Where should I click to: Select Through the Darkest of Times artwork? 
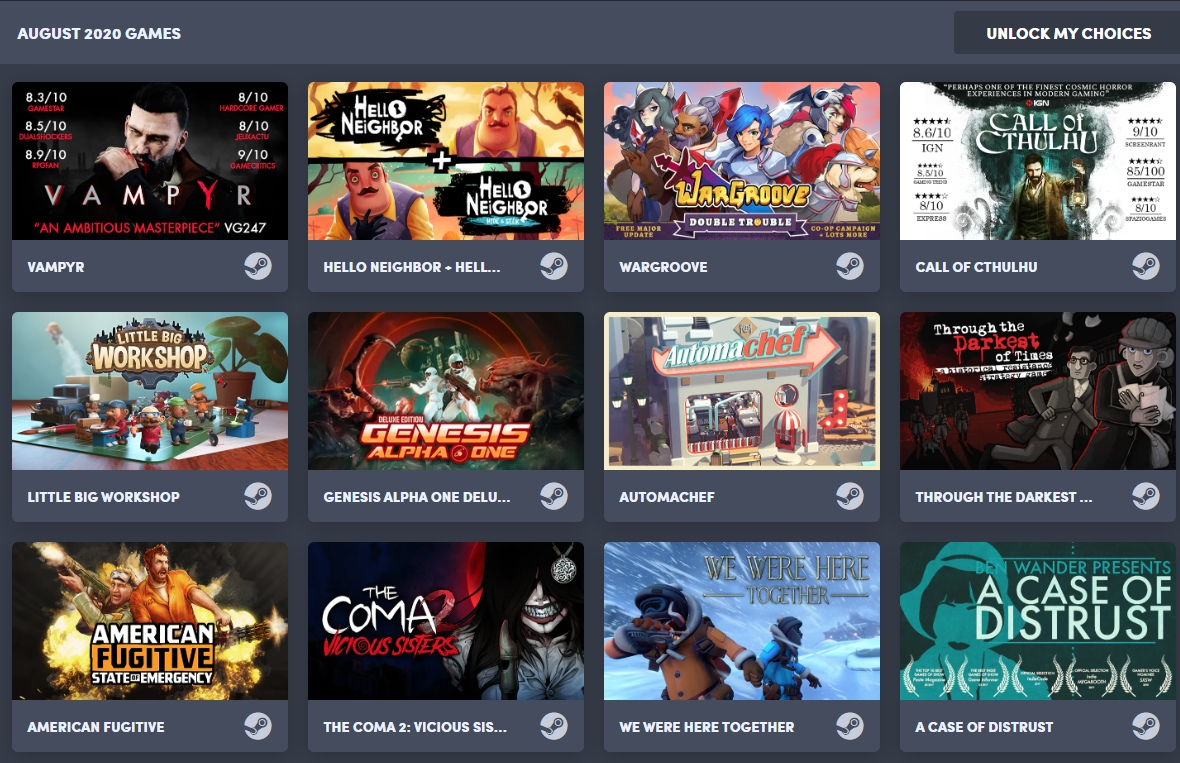1038,391
